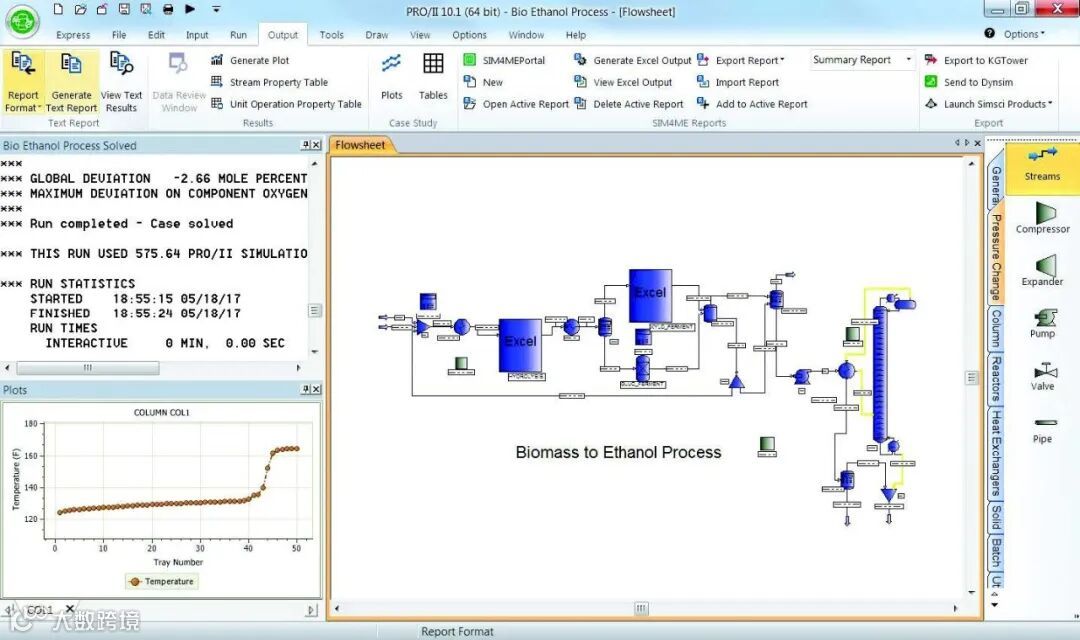Screen dimensions: 1080x640
Task: Click the Plots case study icon
Action: click(391, 76)
